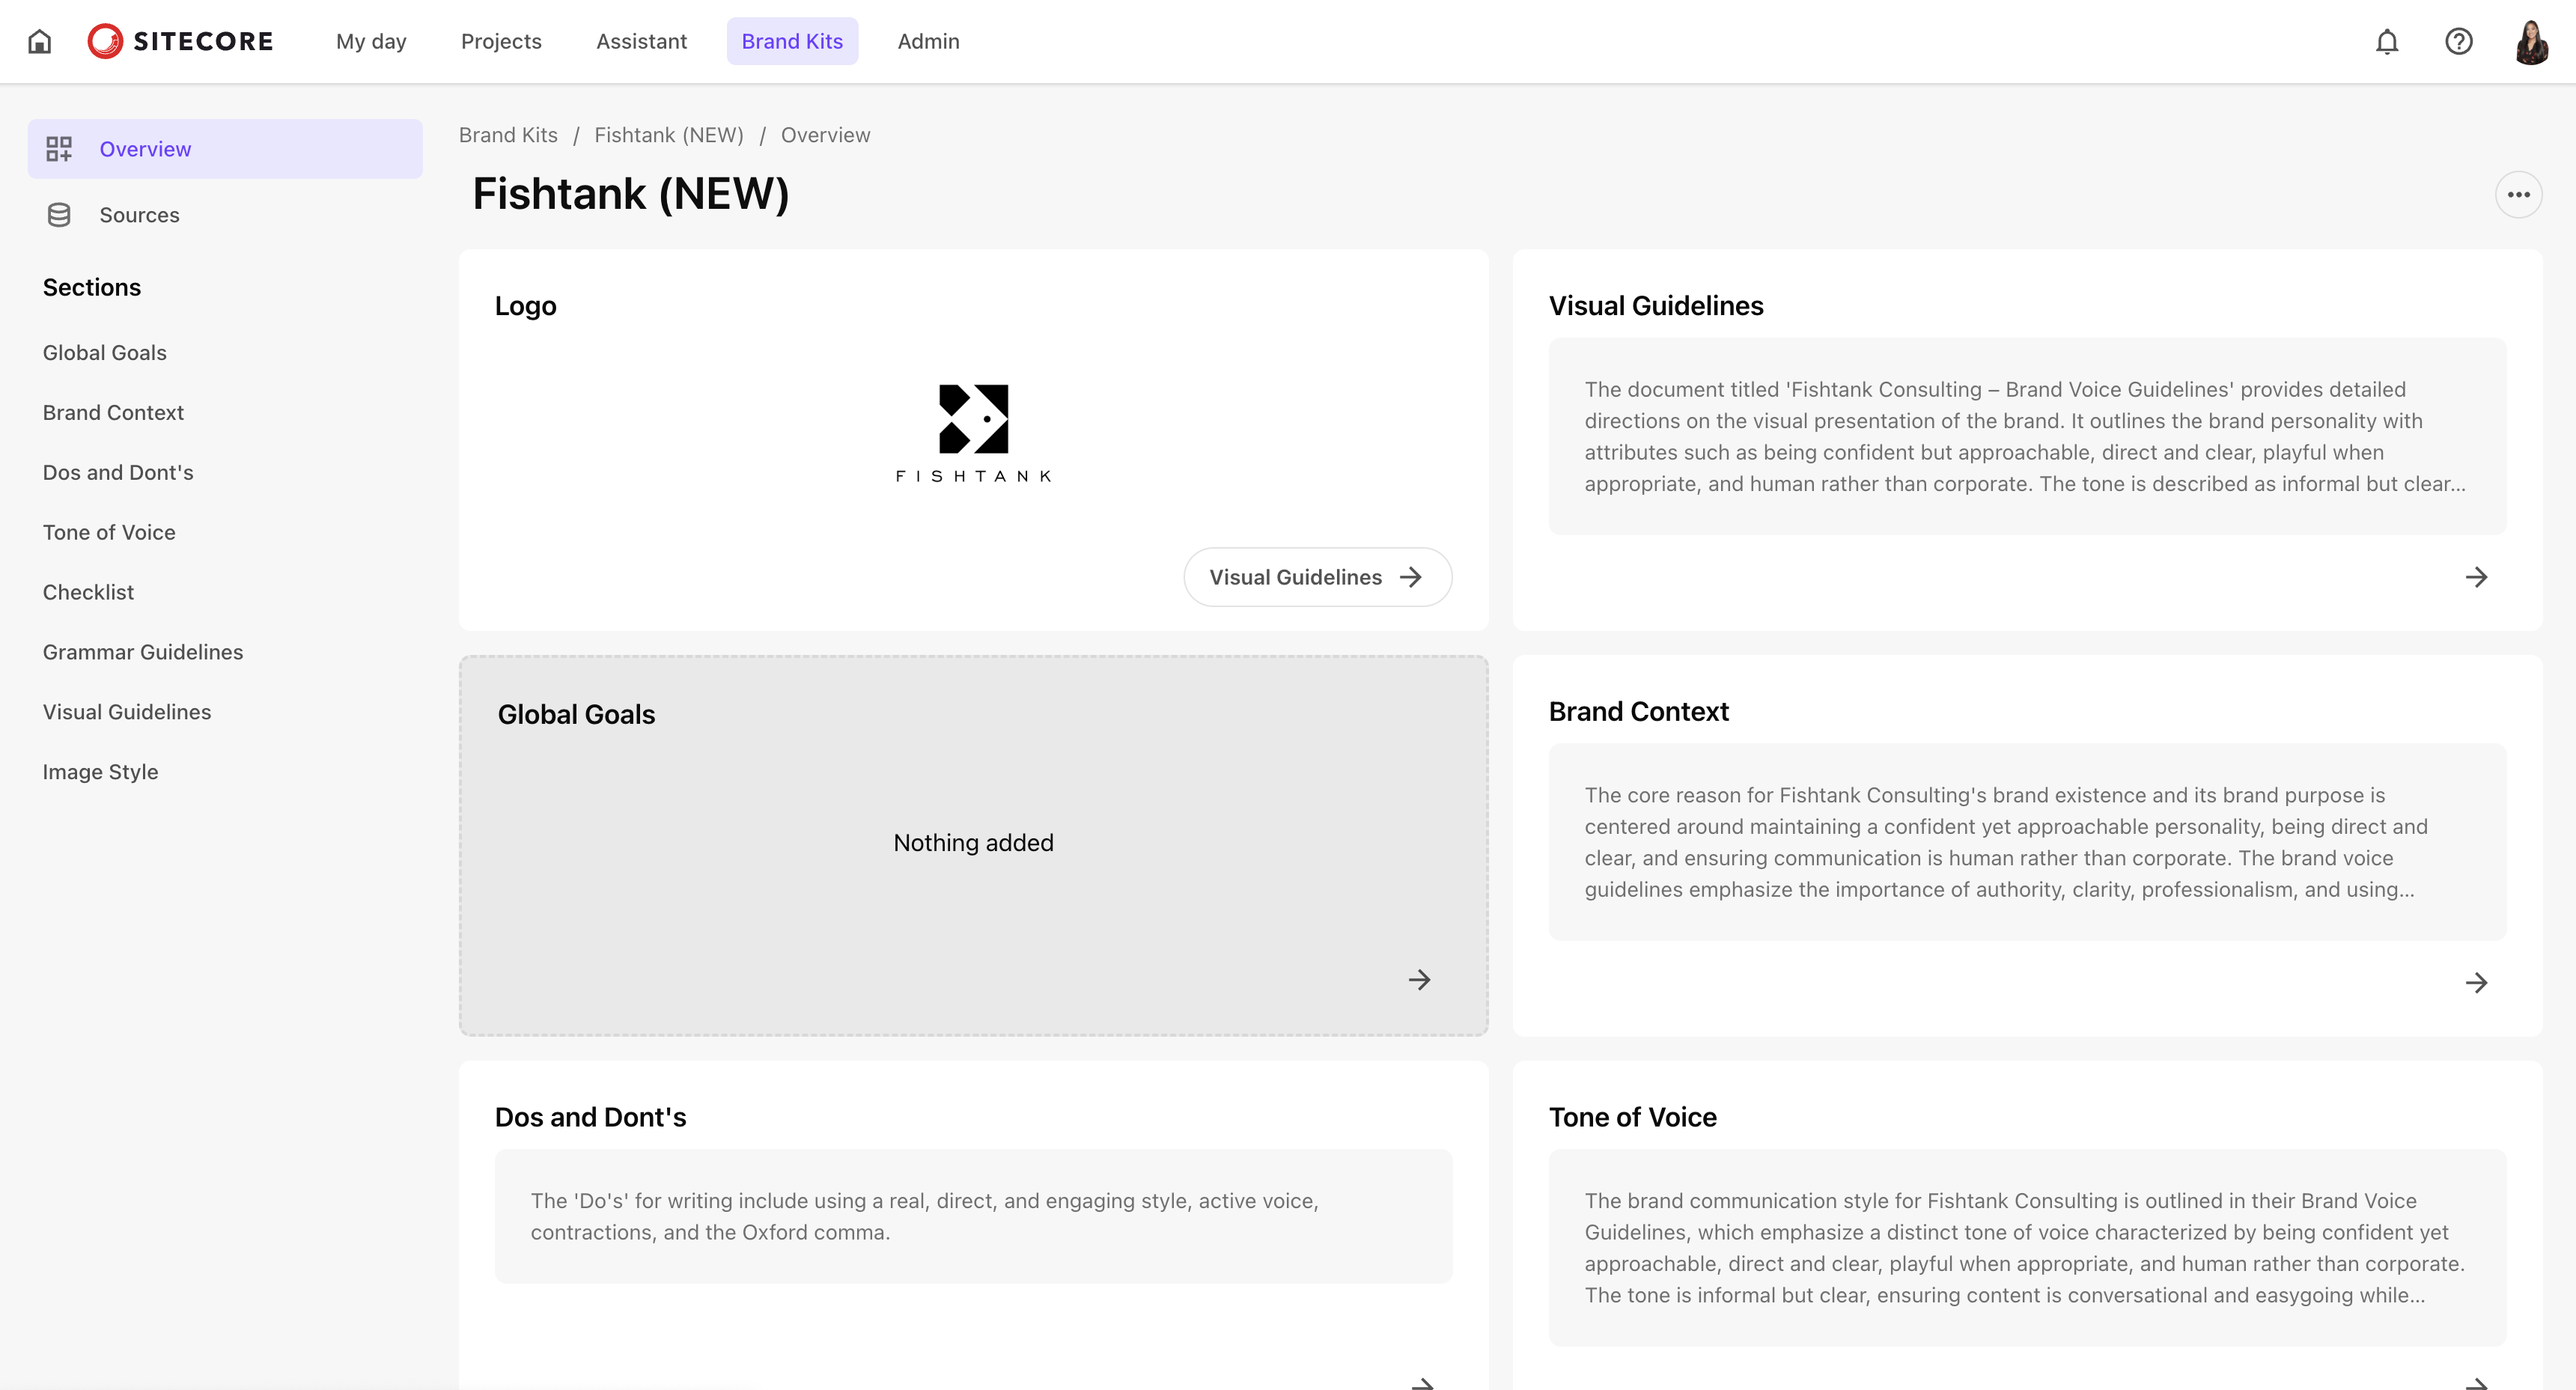Click the Brand Context card heading
Viewport: 2576px width, 1390px height.
coord(1638,712)
